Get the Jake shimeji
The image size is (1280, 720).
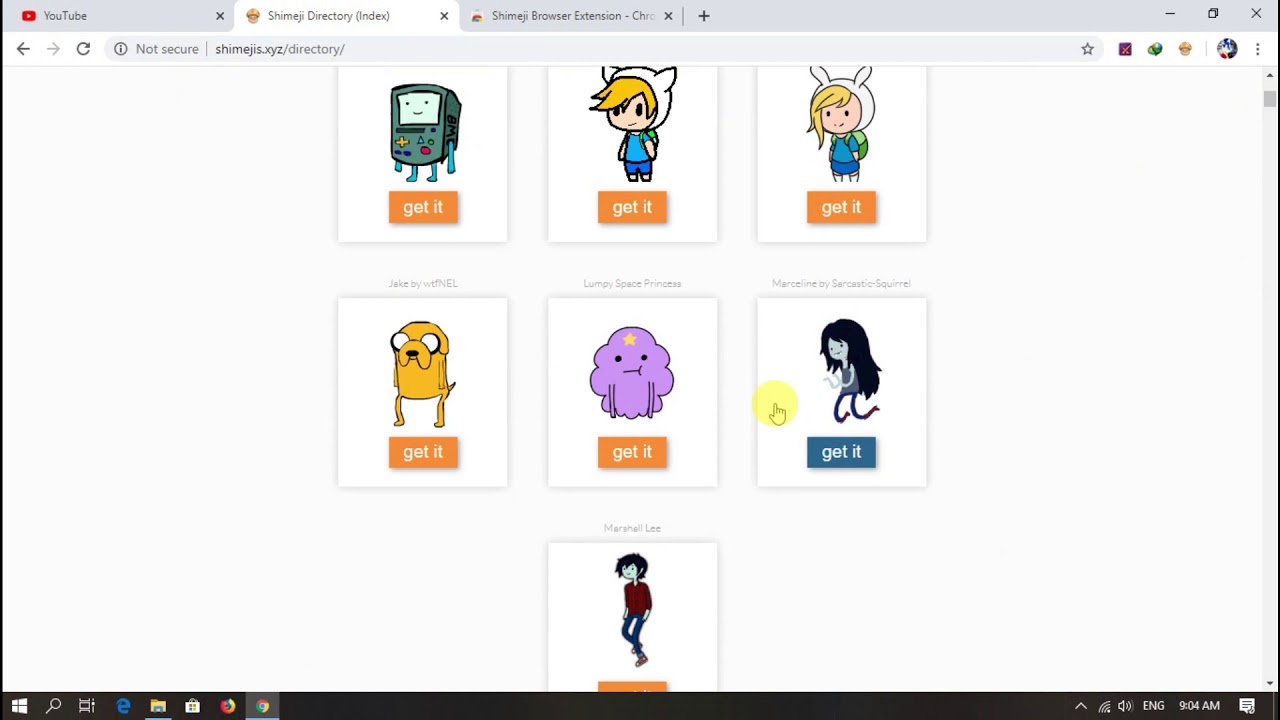pos(423,452)
